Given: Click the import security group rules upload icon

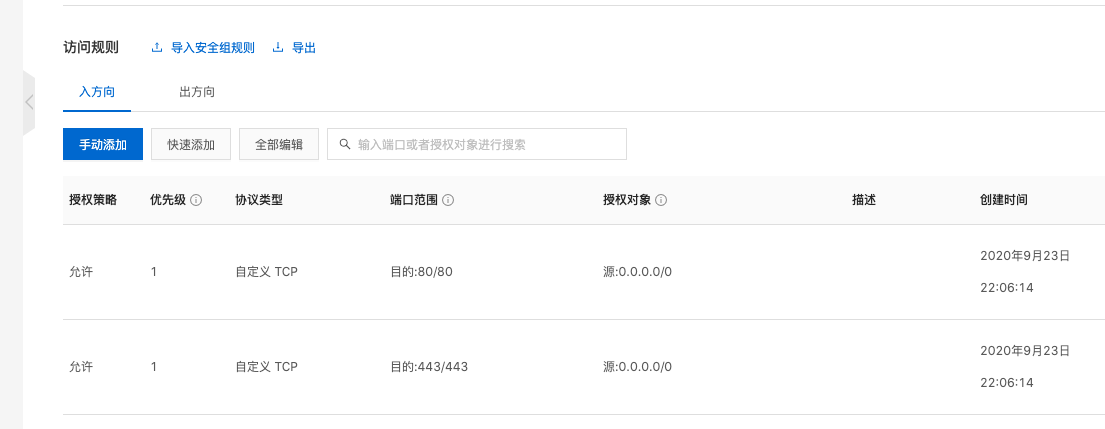Looking at the screenshot, I should [x=157, y=48].
